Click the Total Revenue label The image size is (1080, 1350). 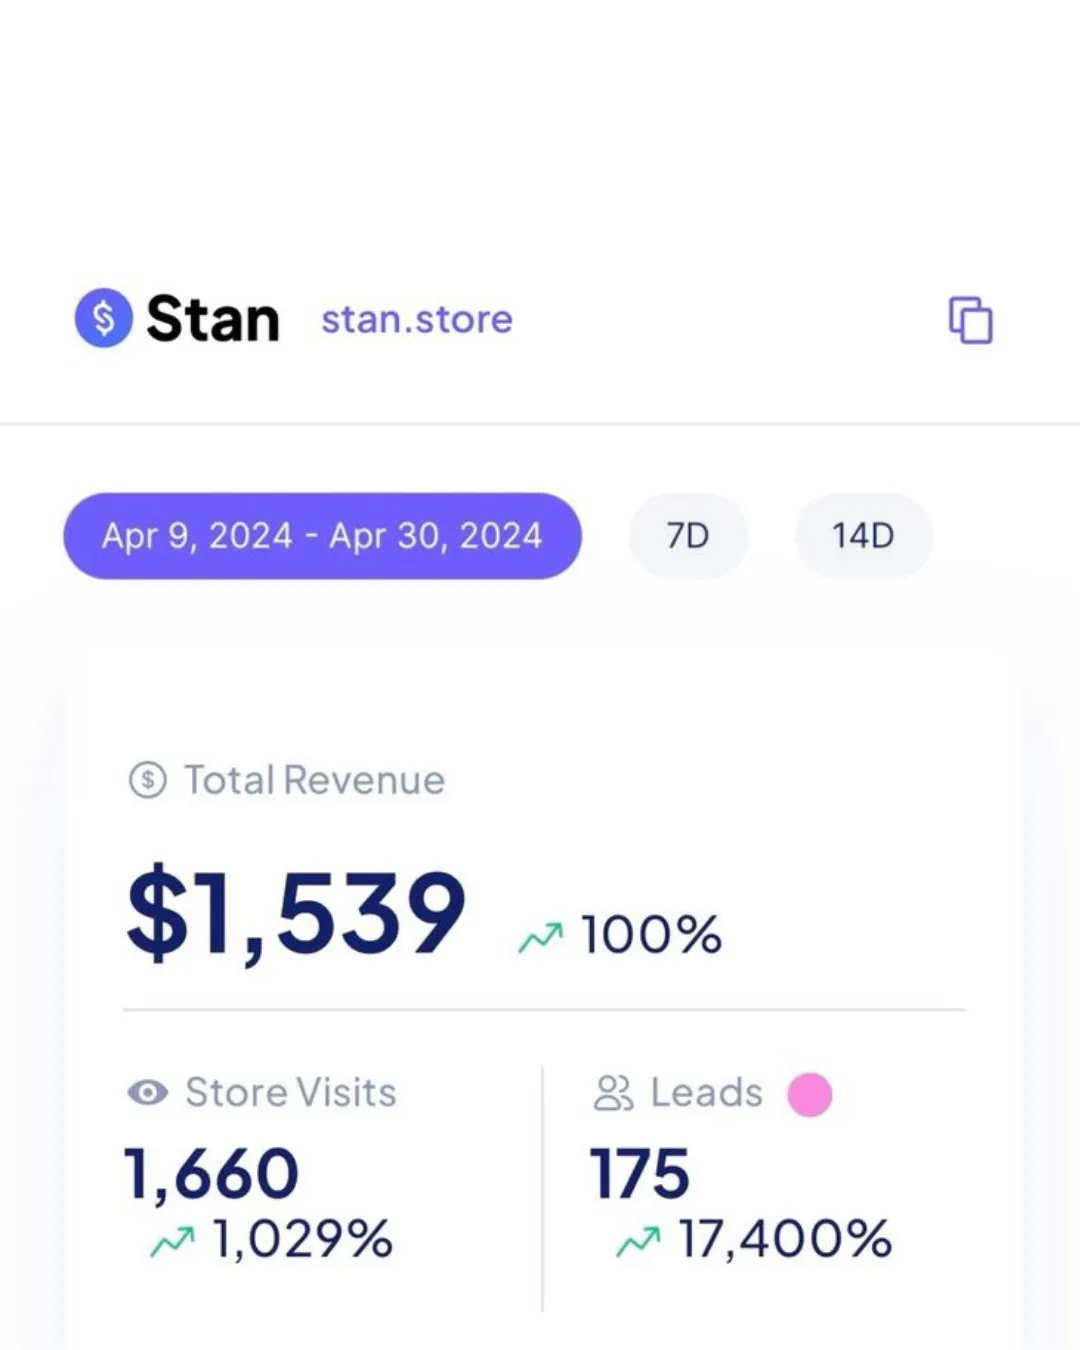314,780
